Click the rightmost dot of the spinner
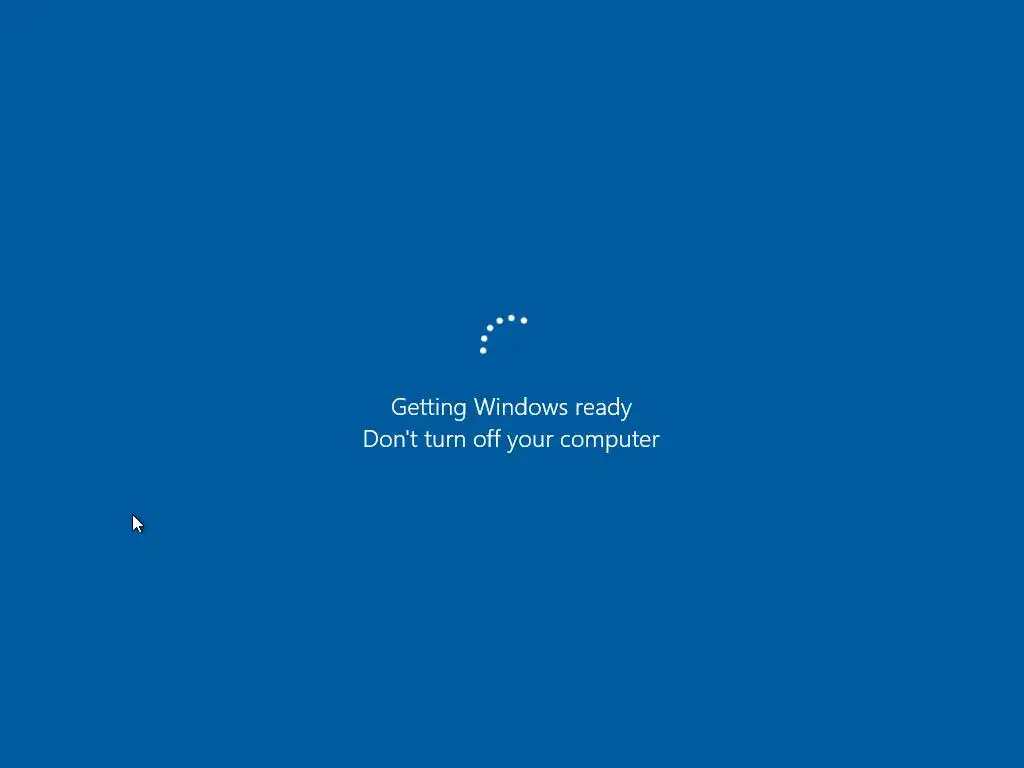This screenshot has height=768, width=1024. click(x=524, y=320)
